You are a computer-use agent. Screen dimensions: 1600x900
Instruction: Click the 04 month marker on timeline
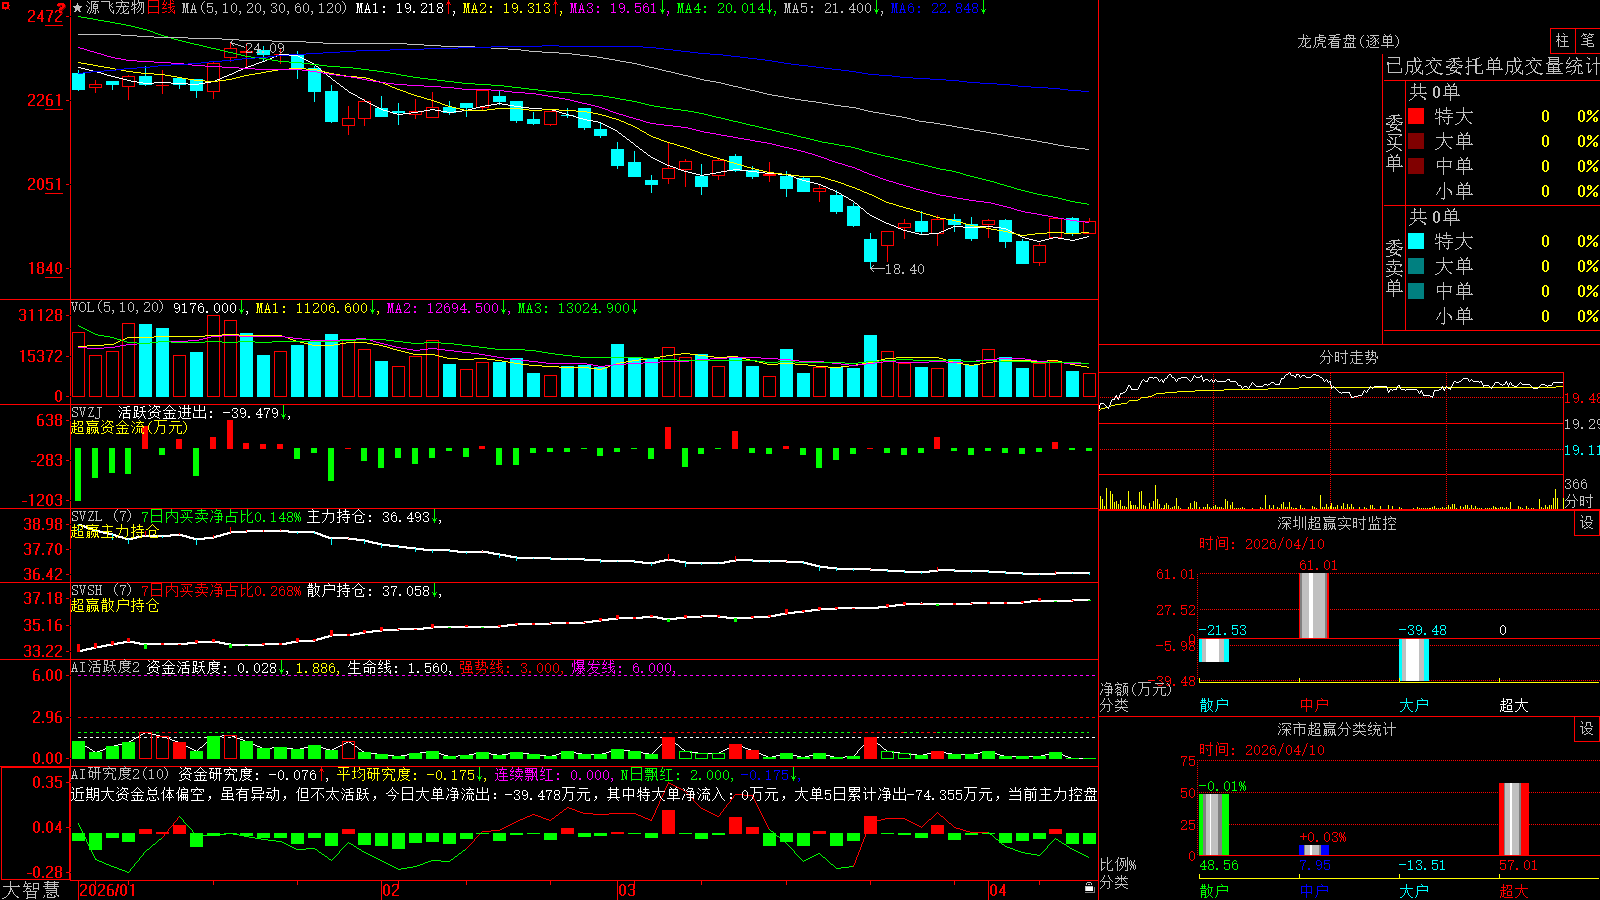click(x=998, y=890)
